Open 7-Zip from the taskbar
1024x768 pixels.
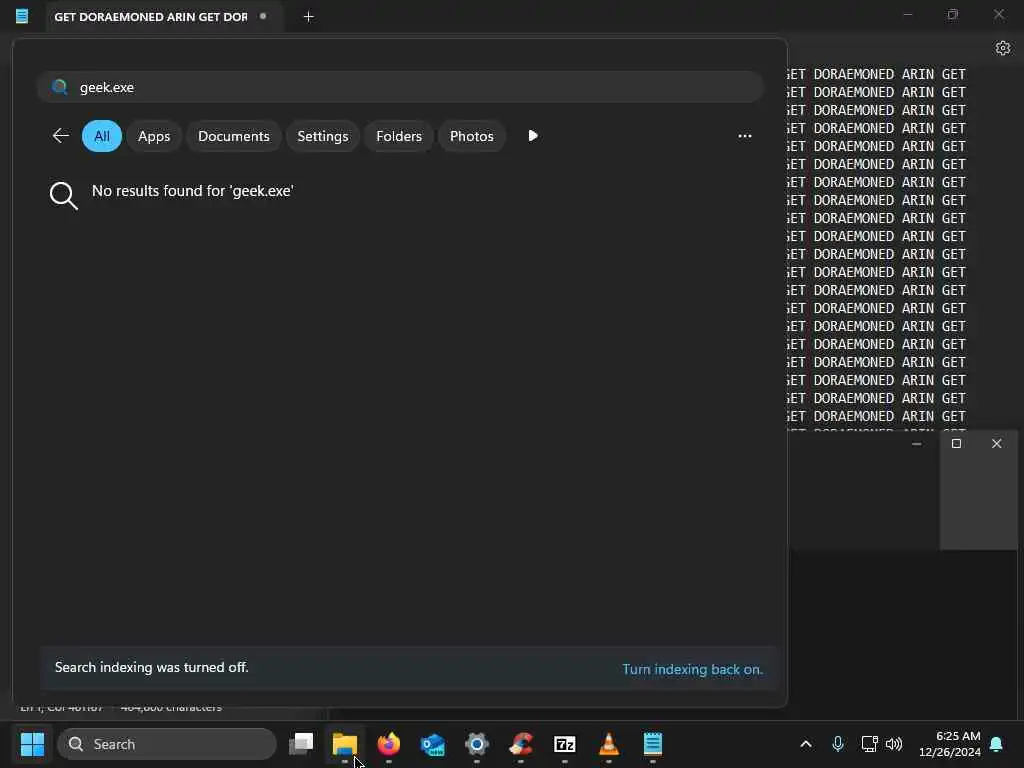pos(565,744)
